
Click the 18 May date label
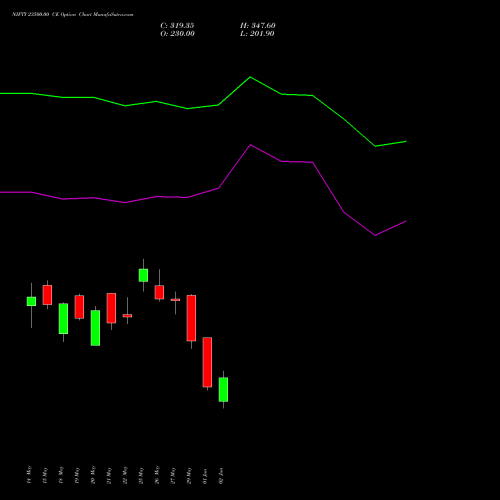tap(61, 475)
